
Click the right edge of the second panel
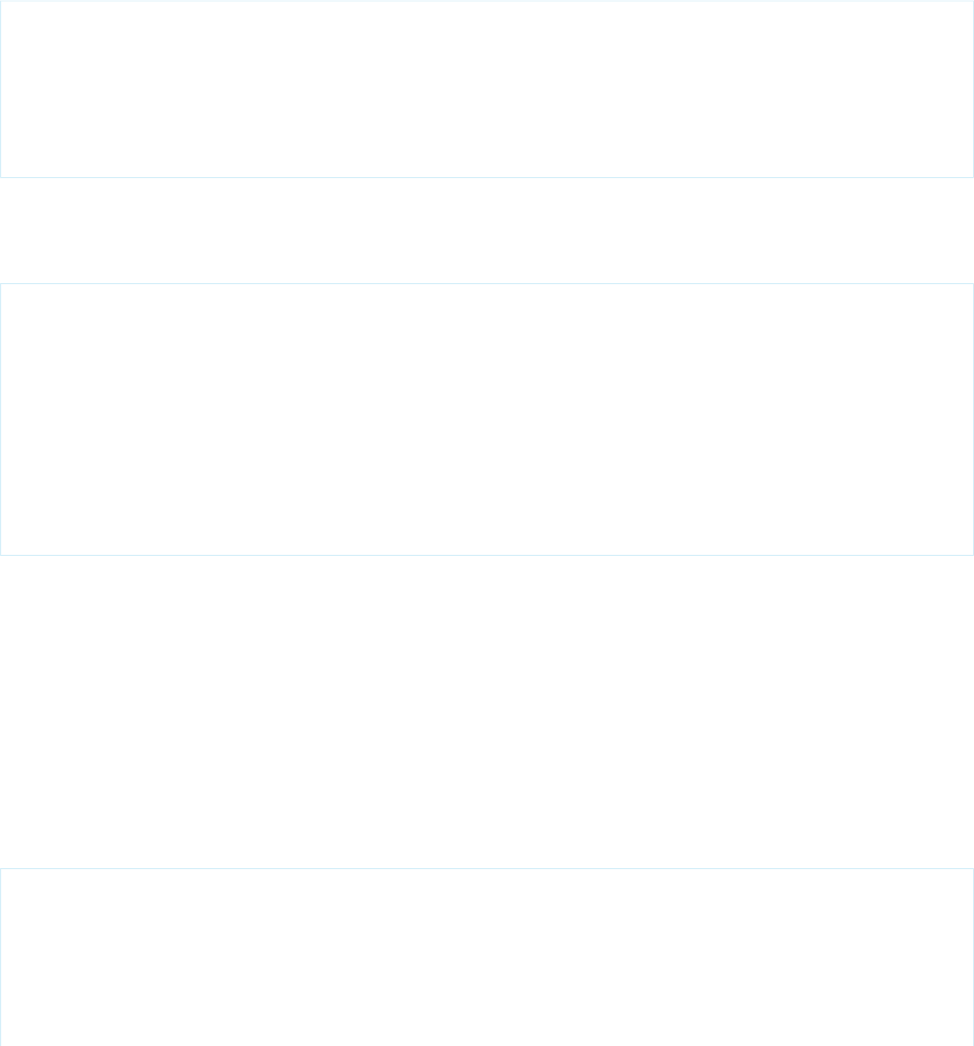[973, 419]
